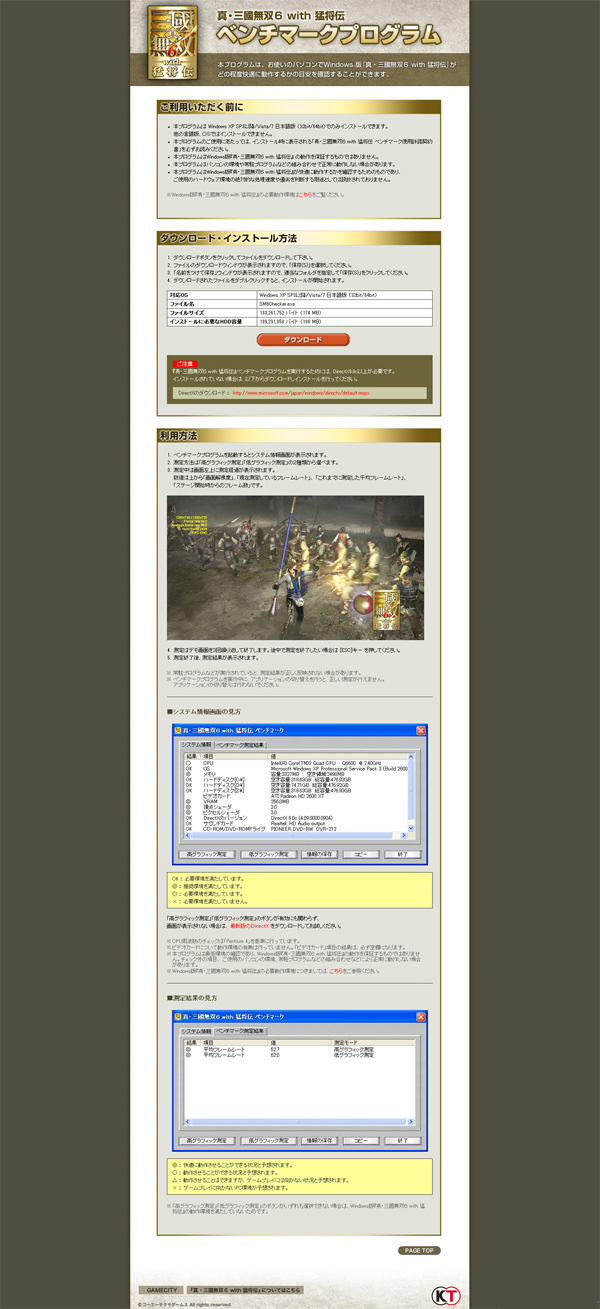Select システム情報 tab in the results dialog
The width and height of the screenshot is (600, 1309).
[x=195, y=1030]
